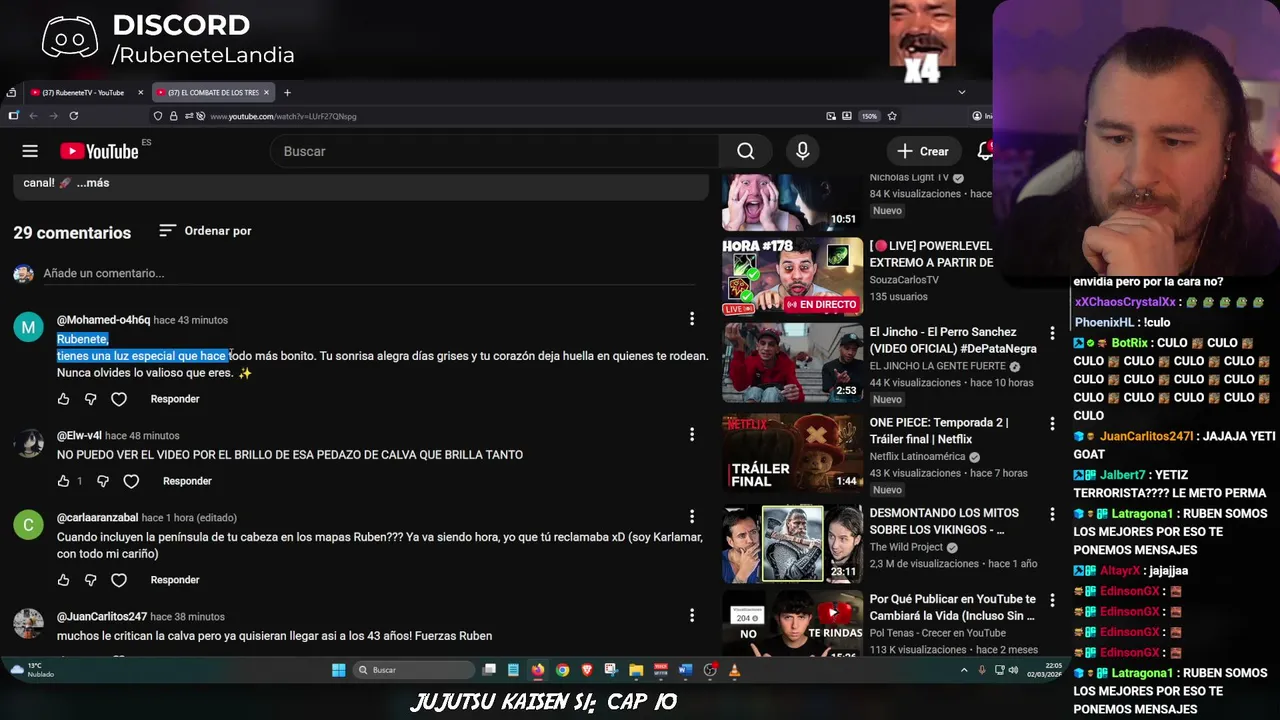
Task: Expand the browser tab list chevron
Action: click(962, 92)
